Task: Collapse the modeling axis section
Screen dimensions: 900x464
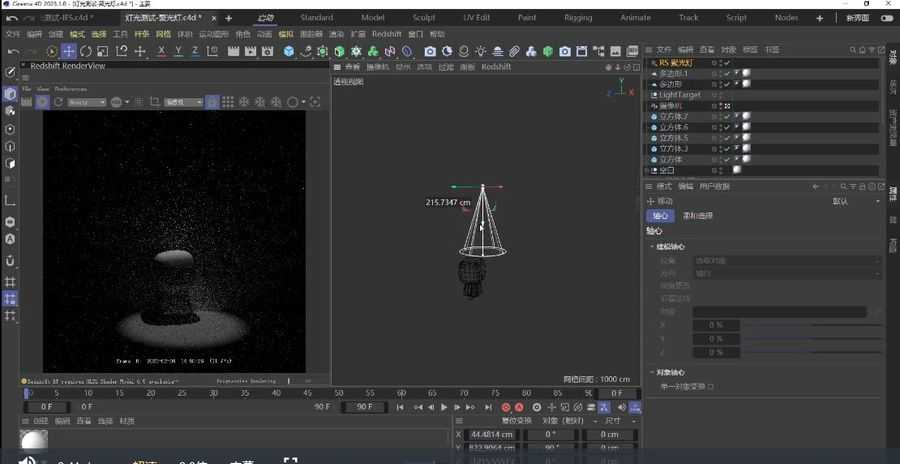Action: pos(652,247)
